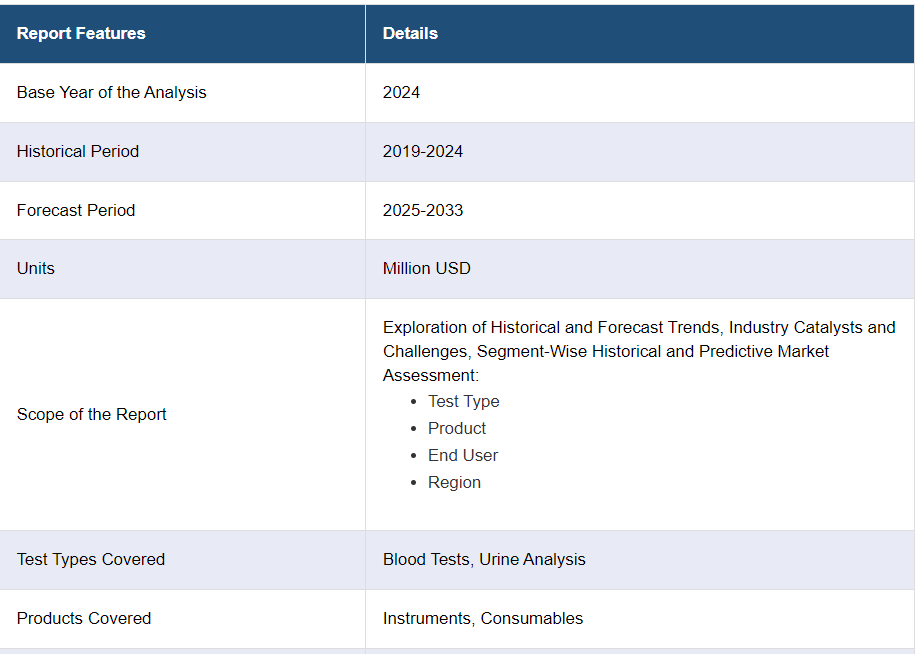Click the End User bullet item
917x654 pixels.
pyautogui.click(x=463, y=455)
